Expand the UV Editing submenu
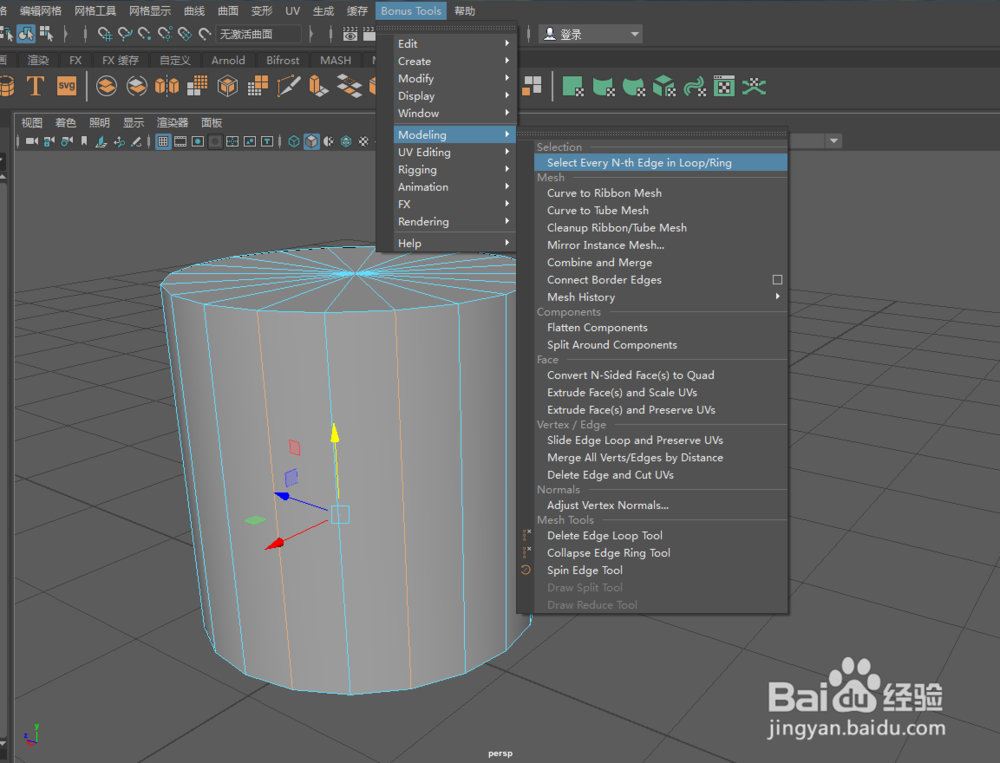This screenshot has height=763, width=1000. (x=453, y=152)
